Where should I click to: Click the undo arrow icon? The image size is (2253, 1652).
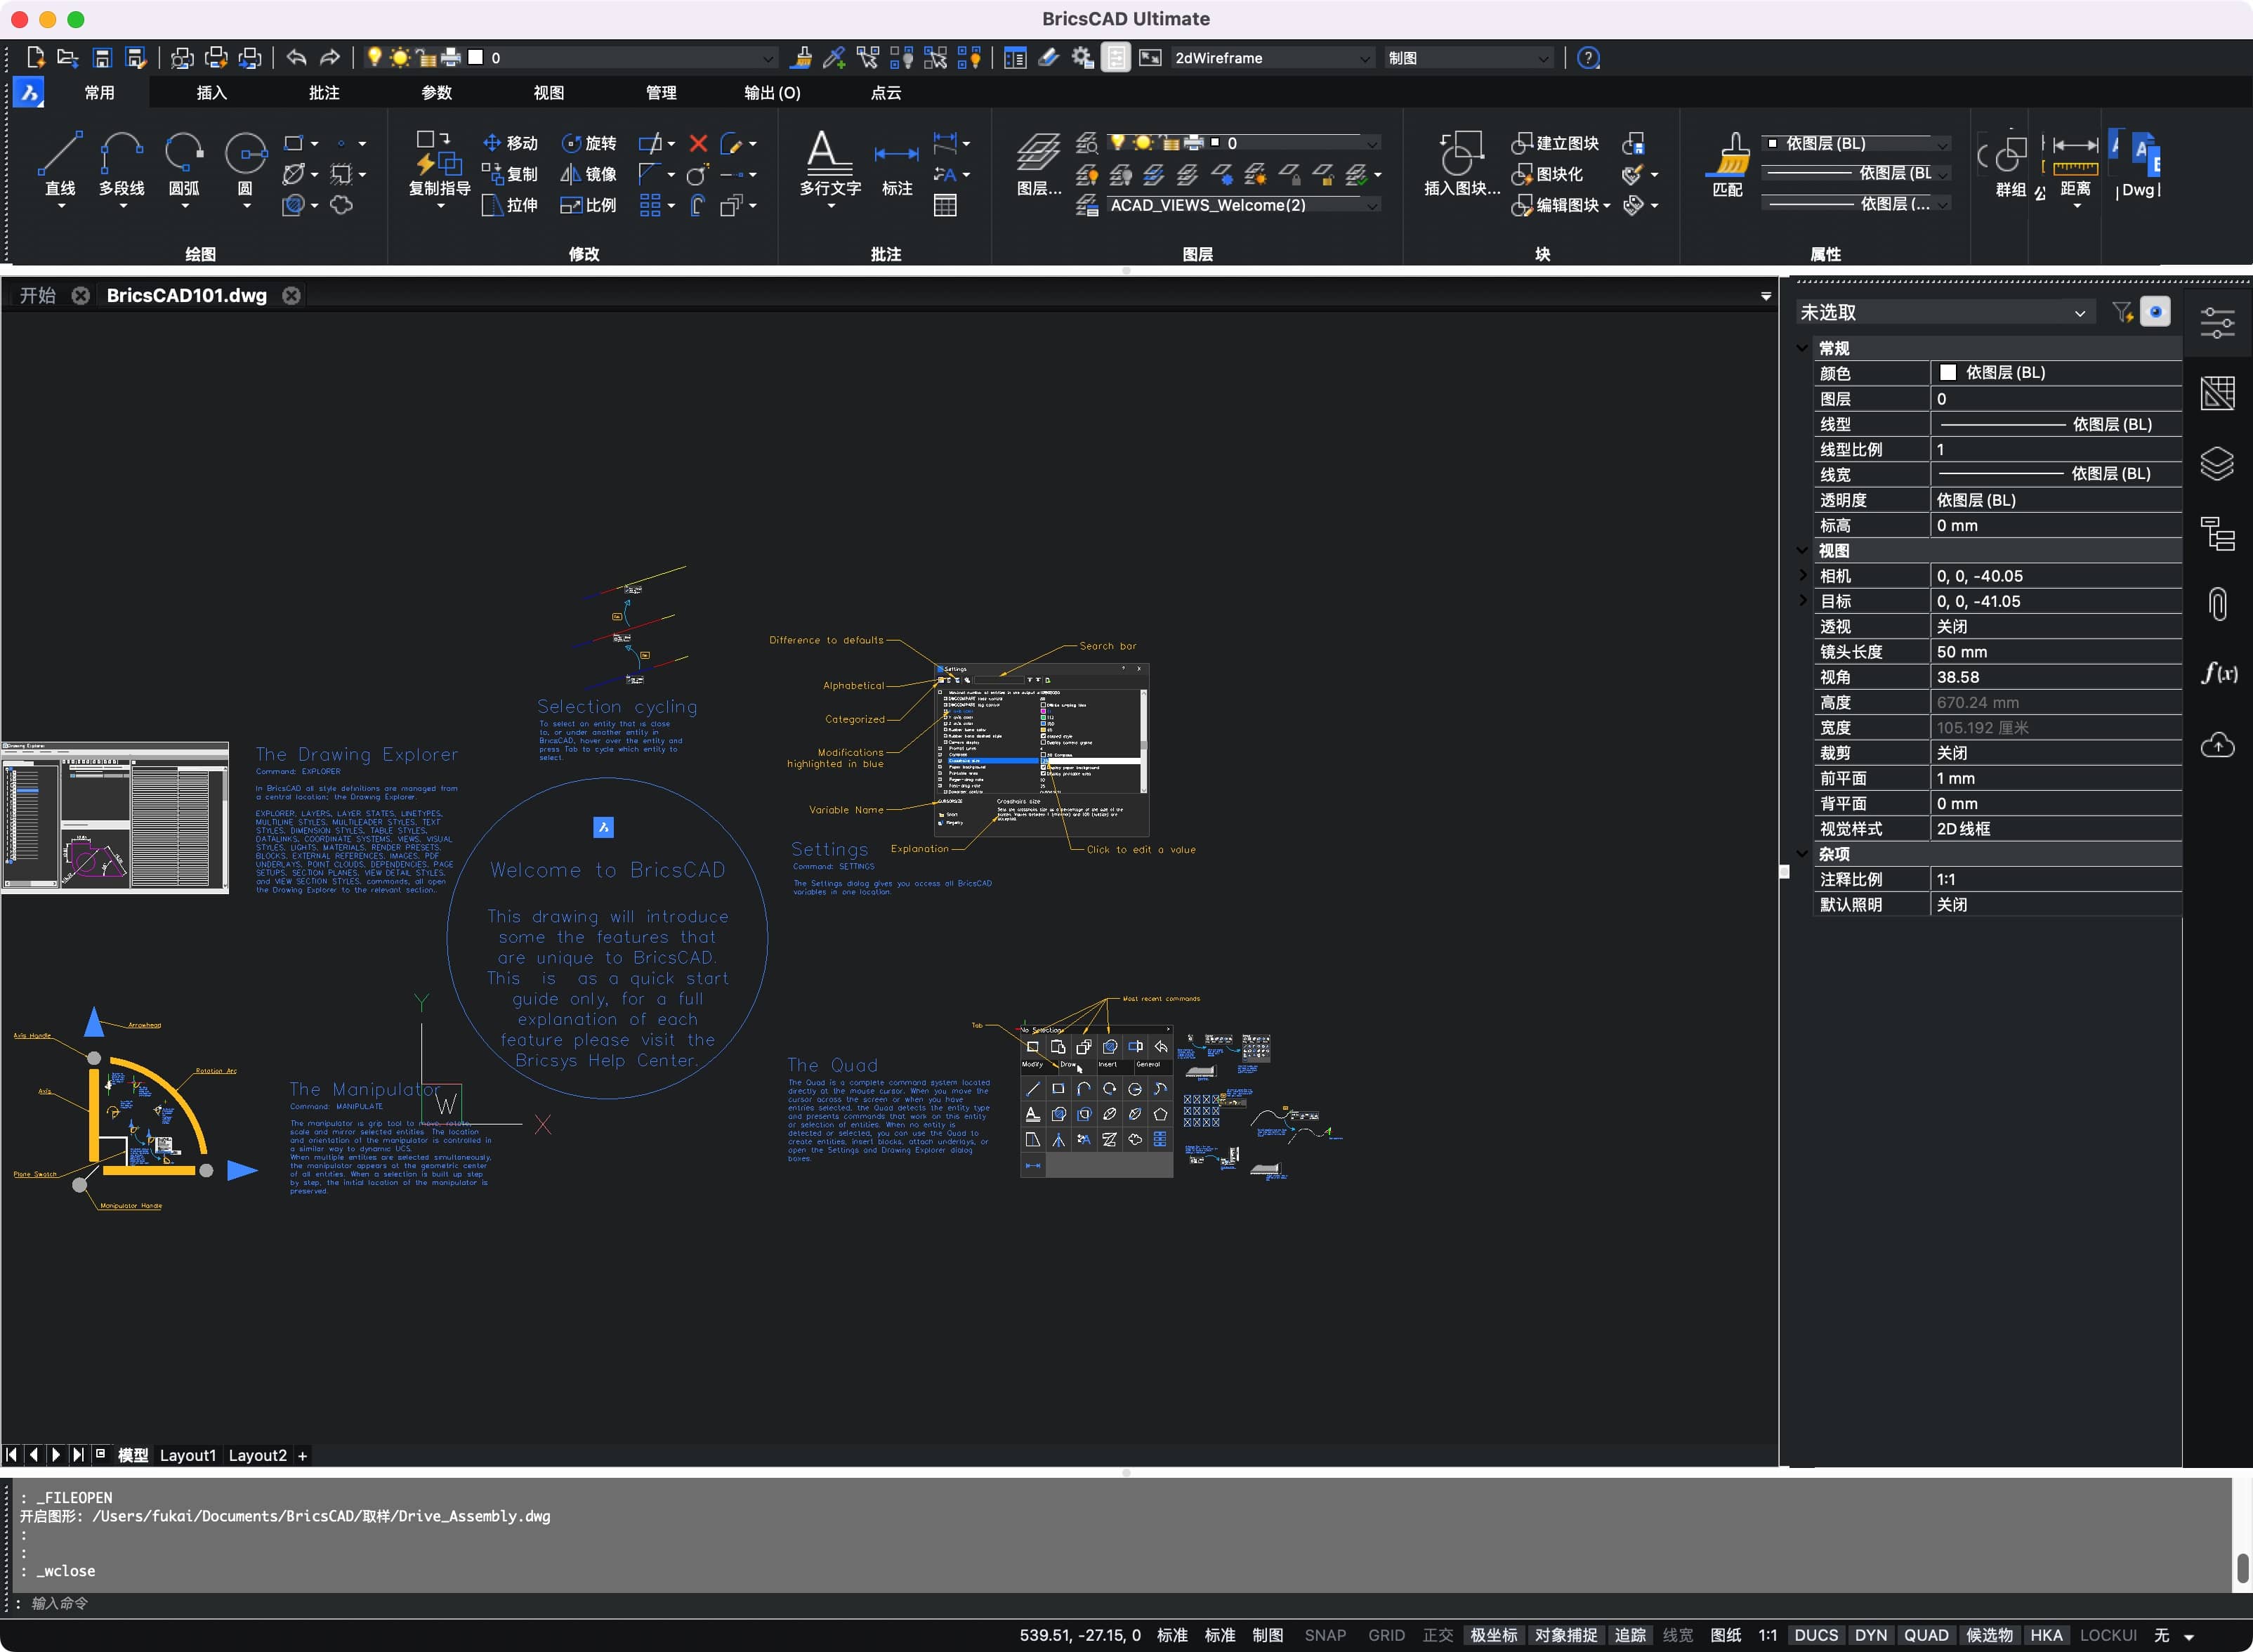point(296,58)
